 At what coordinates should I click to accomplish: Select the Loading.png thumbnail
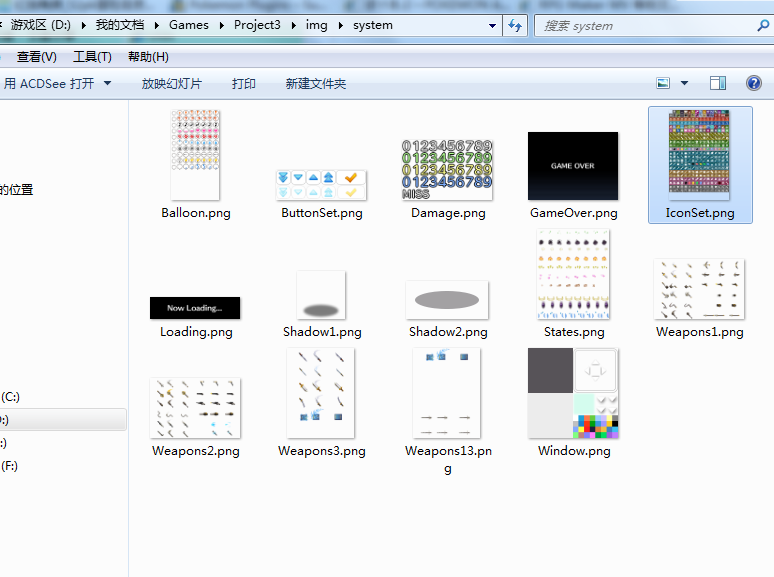click(x=195, y=308)
